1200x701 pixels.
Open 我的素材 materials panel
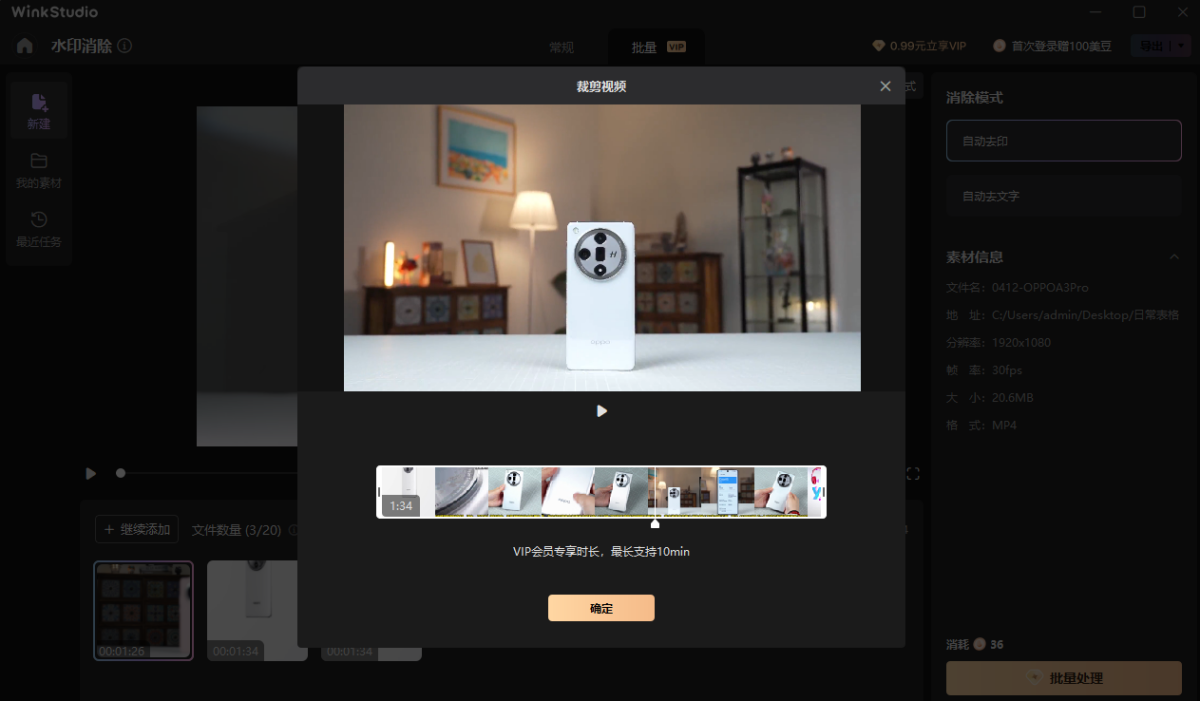[x=39, y=168]
